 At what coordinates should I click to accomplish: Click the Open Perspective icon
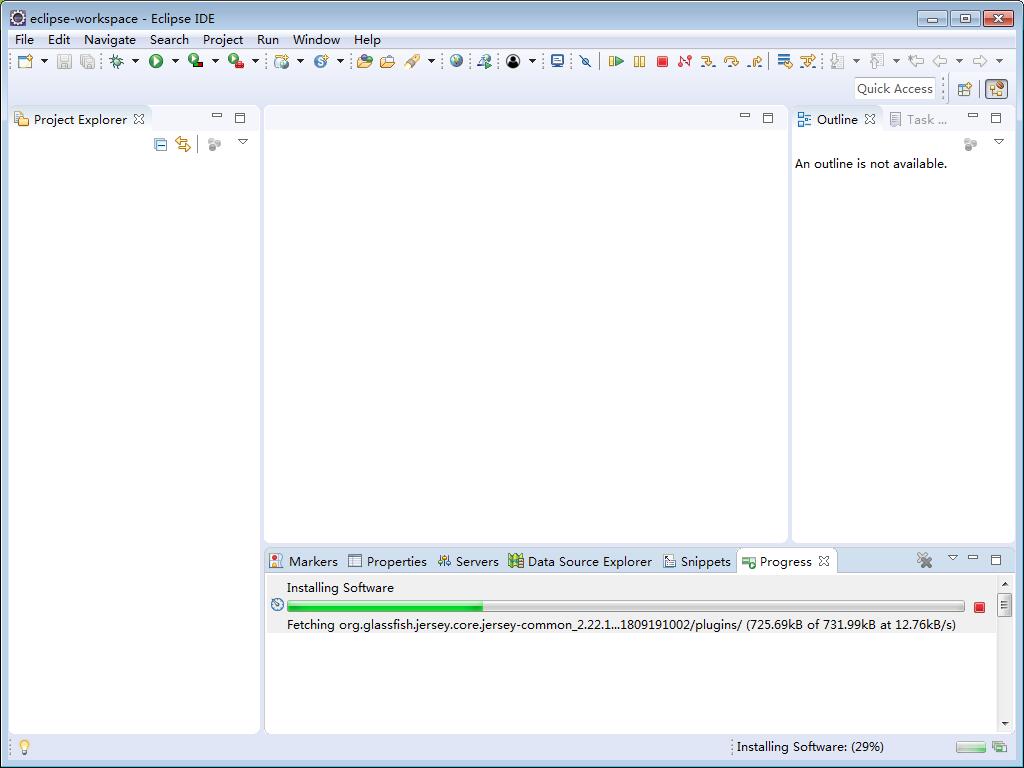(x=965, y=89)
